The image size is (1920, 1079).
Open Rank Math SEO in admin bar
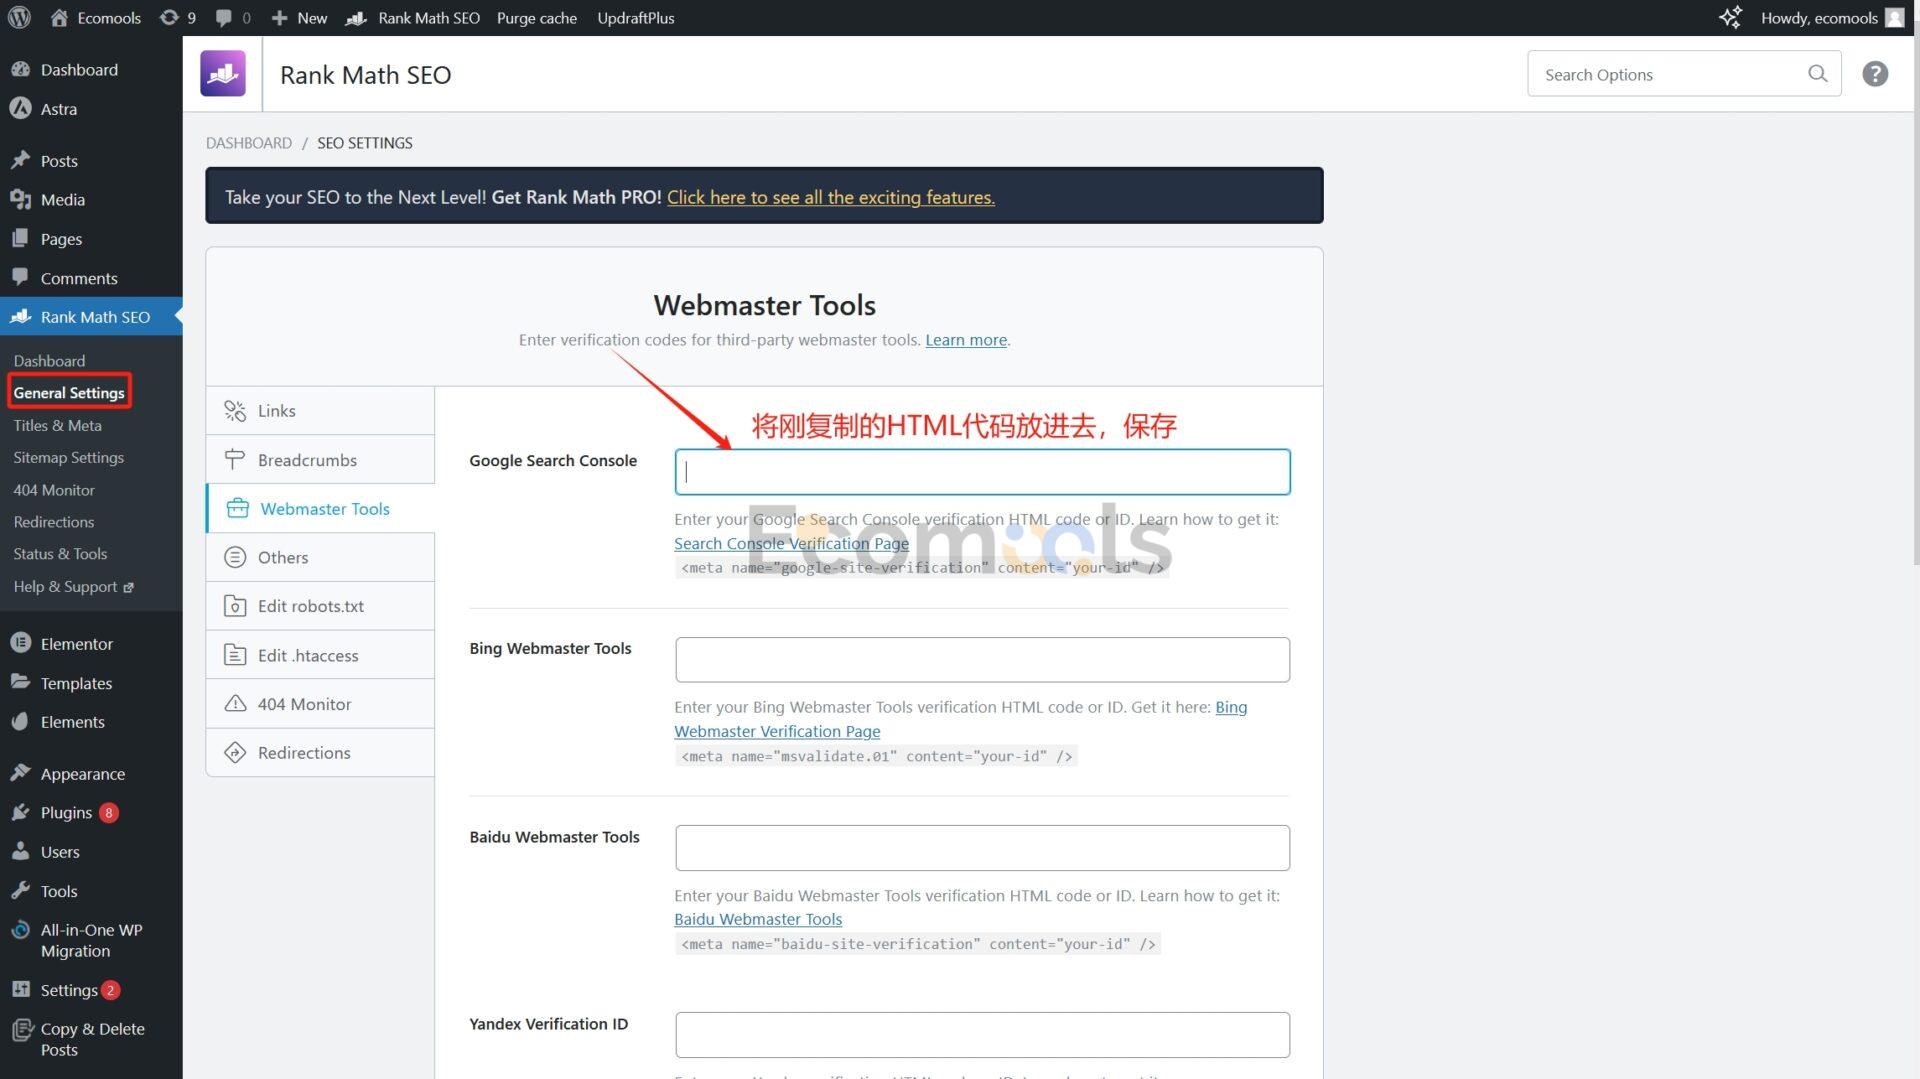[413, 18]
